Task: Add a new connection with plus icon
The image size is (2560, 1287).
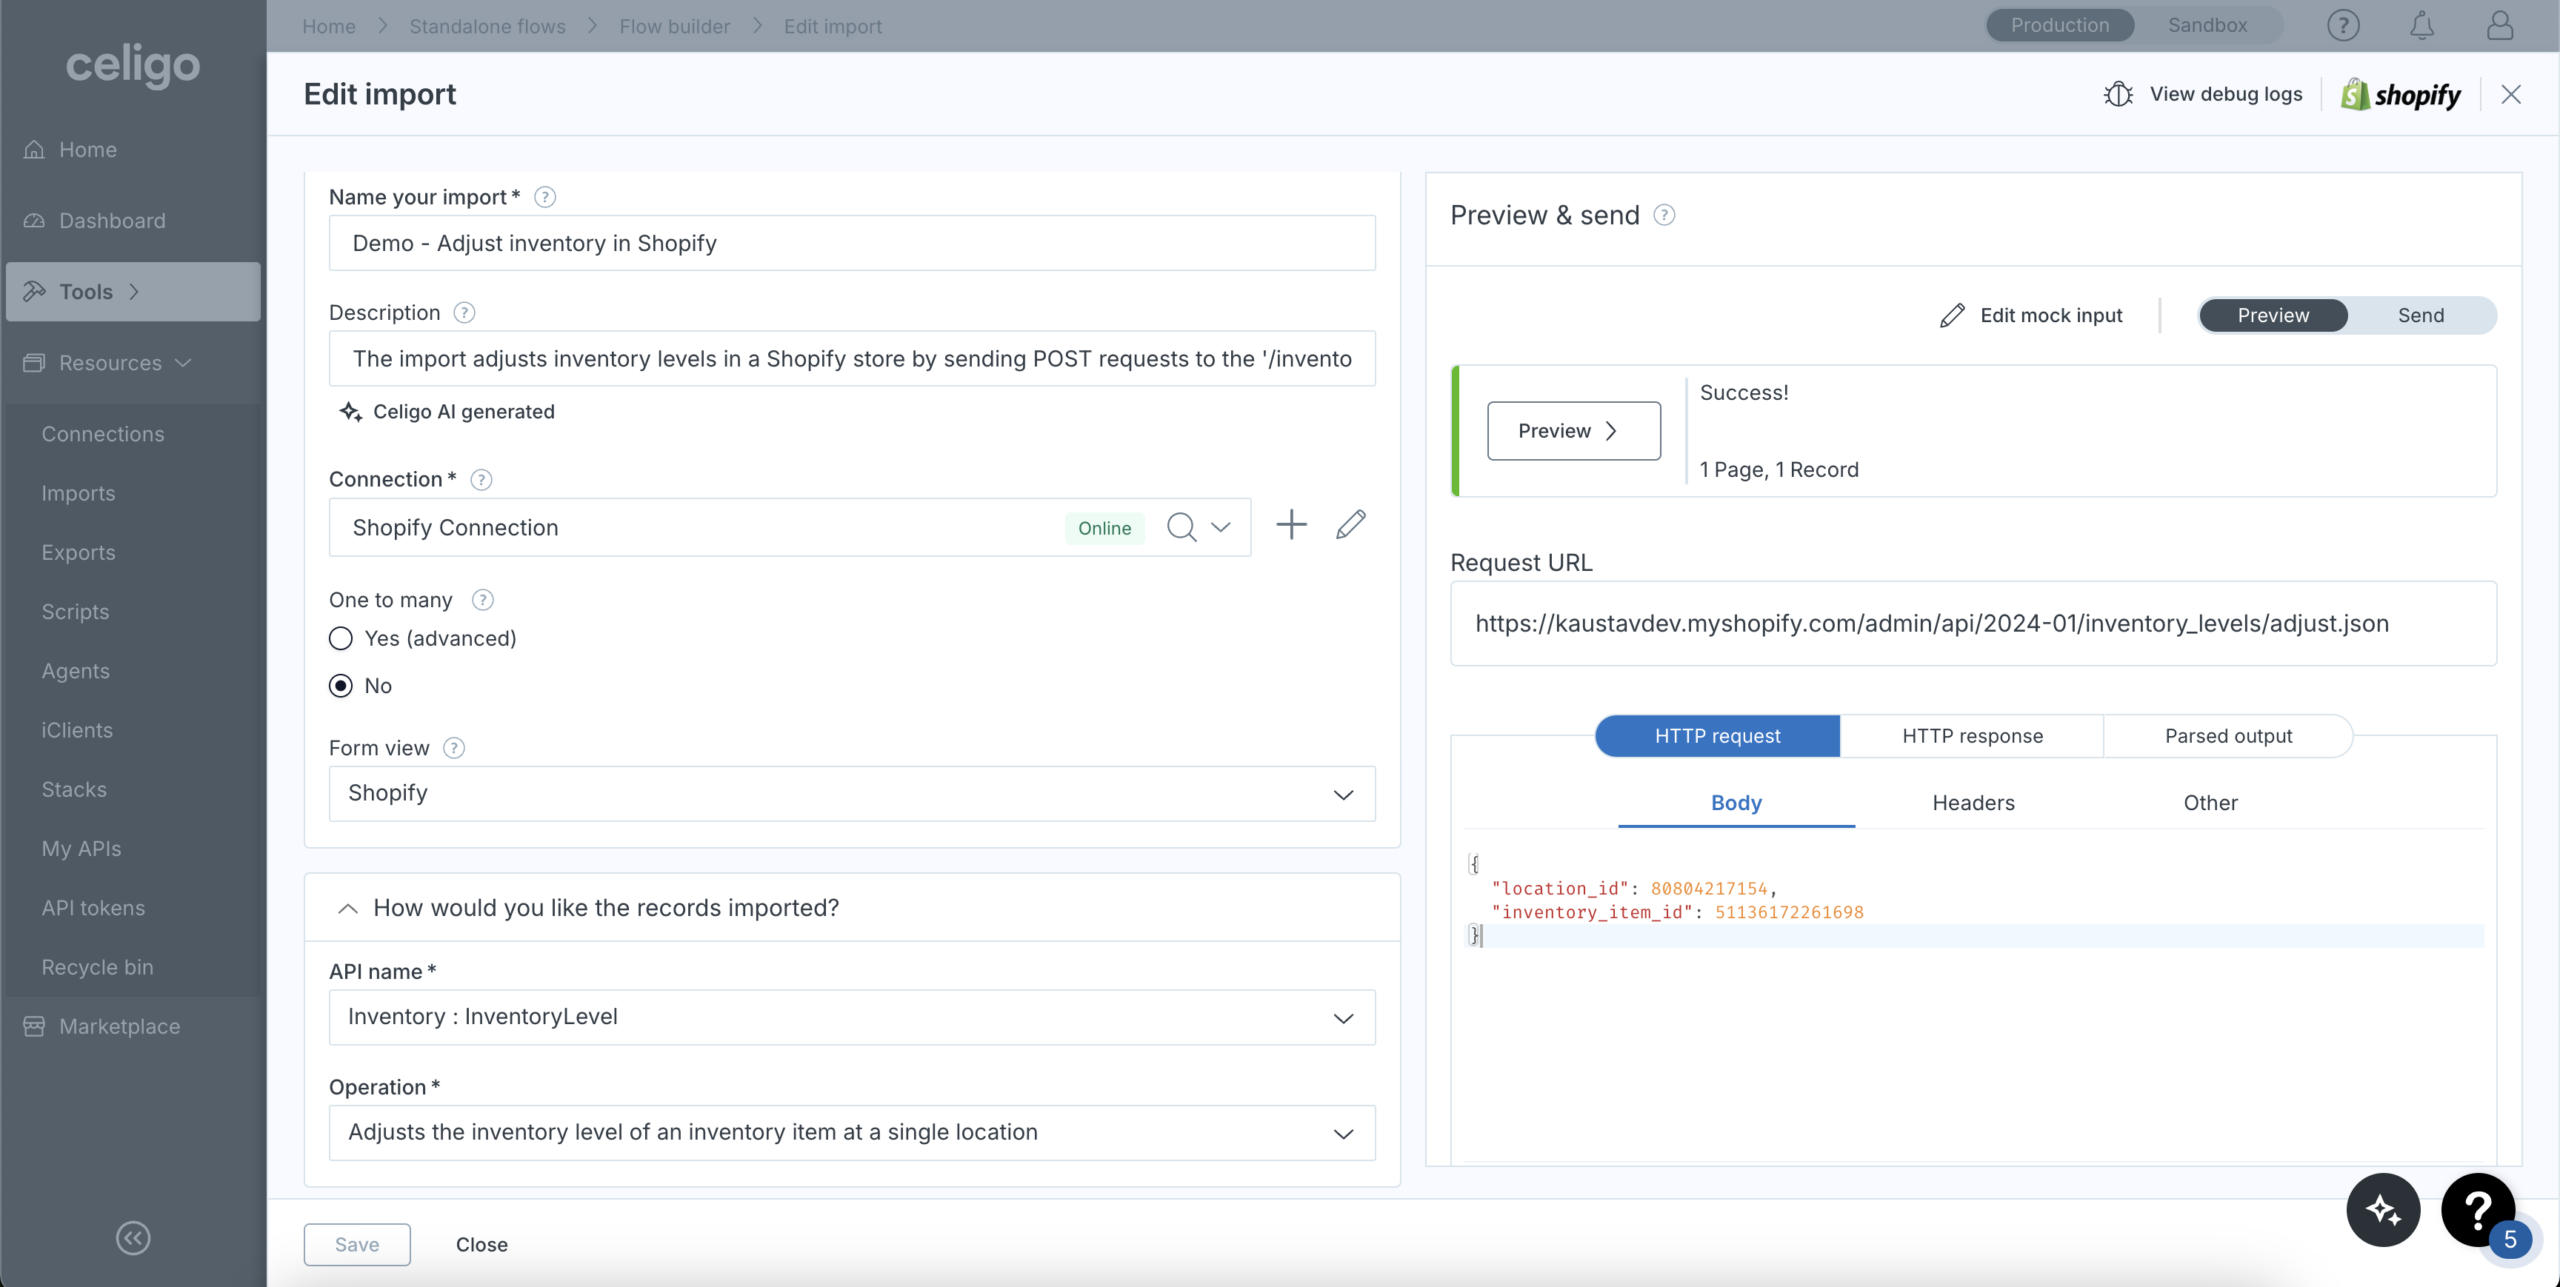Action: click(1291, 525)
